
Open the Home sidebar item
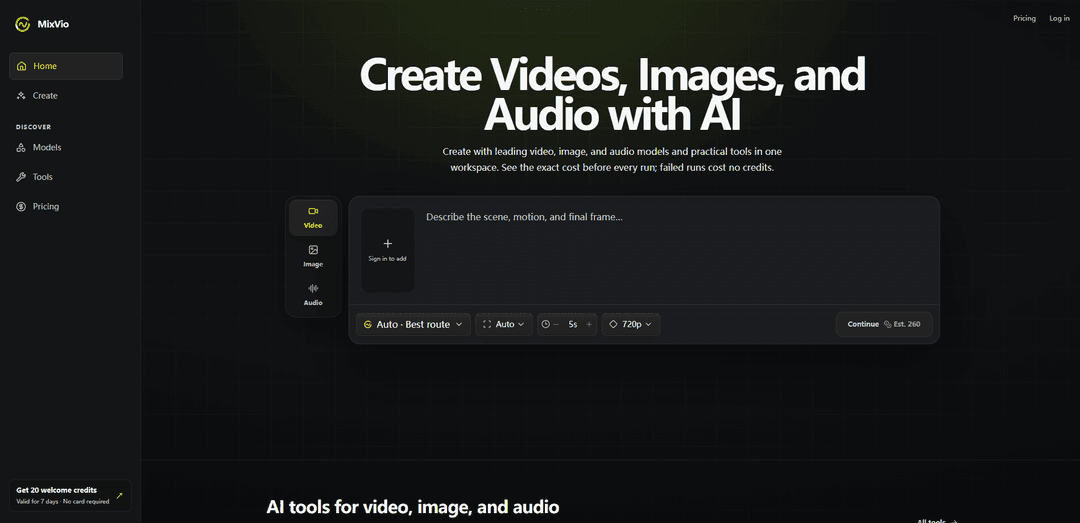point(66,66)
